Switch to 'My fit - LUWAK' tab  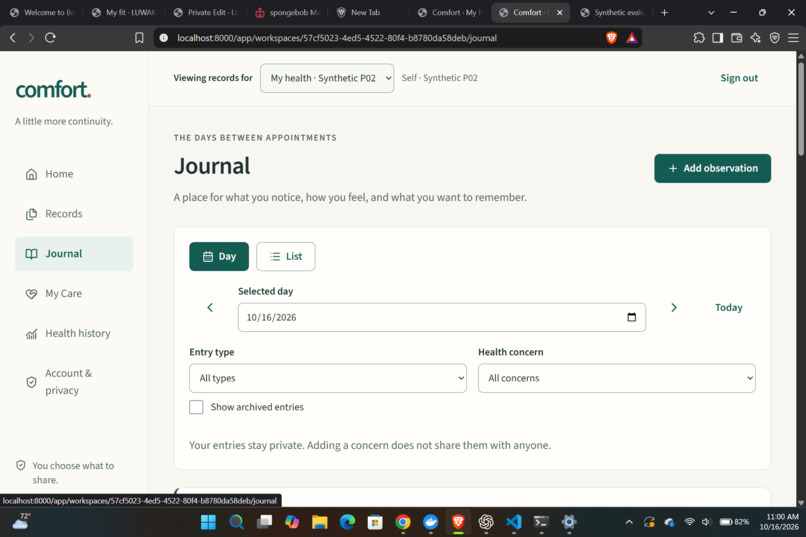click(126, 12)
